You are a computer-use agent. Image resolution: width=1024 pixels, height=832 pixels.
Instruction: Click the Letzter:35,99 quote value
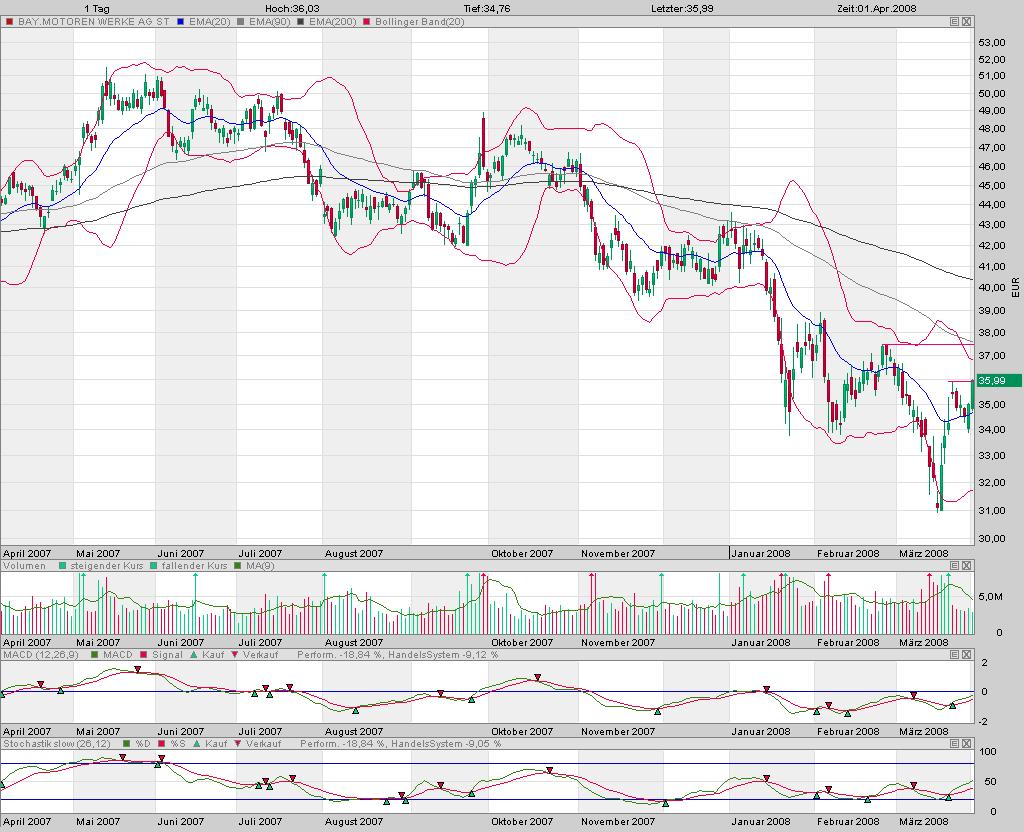[x=683, y=7]
